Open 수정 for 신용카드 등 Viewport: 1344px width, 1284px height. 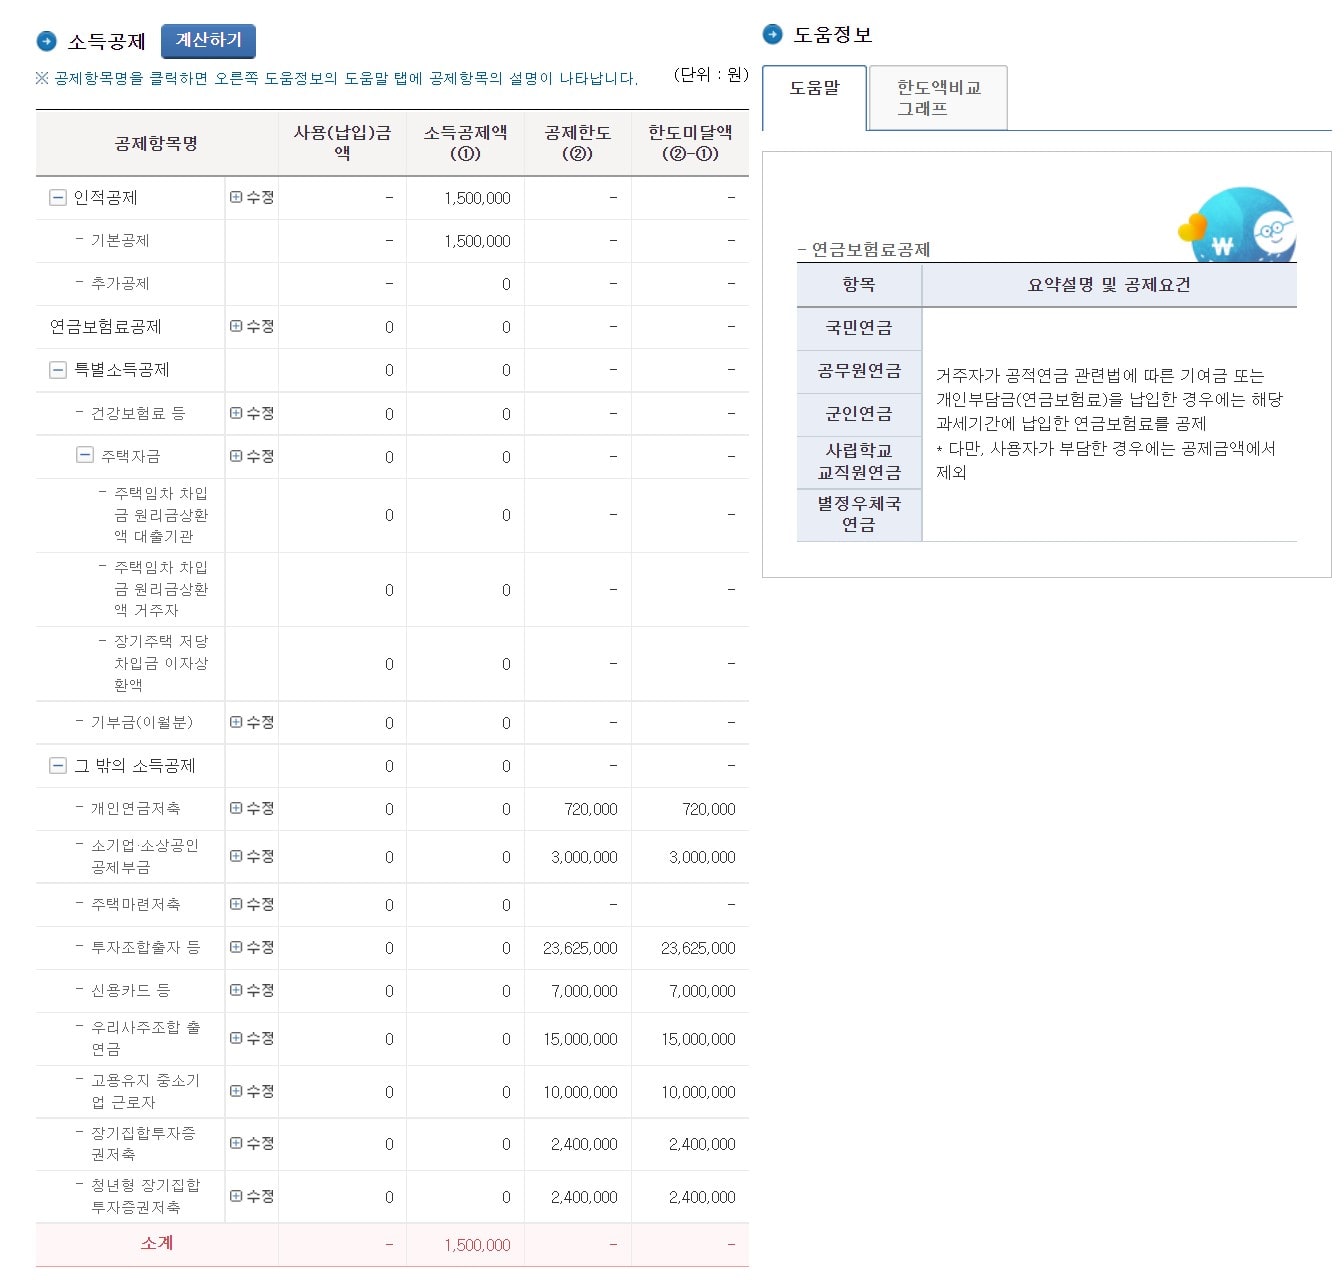pos(251,991)
